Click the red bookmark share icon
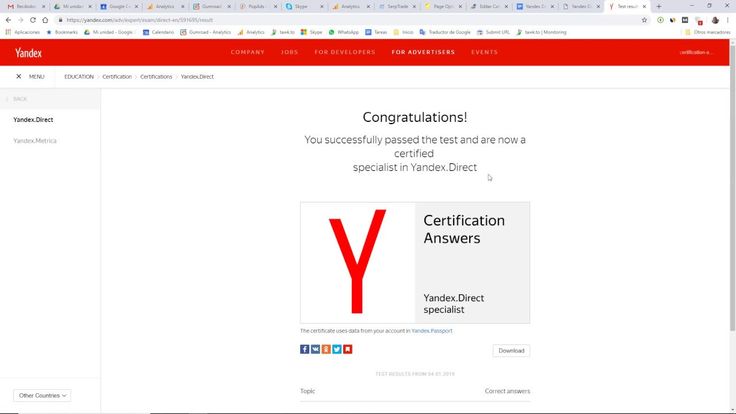Screen dimensions: 736x414 click(347, 349)
